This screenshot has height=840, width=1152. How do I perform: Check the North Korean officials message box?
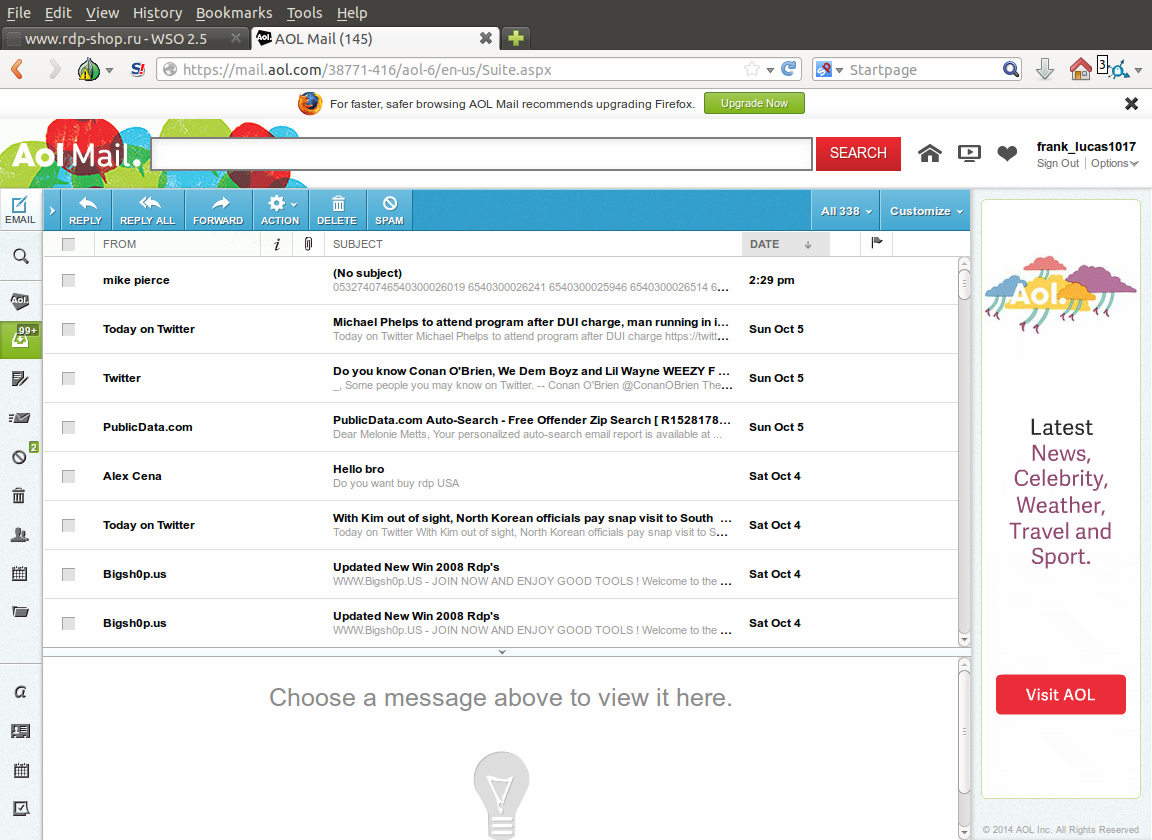point(68,525)
